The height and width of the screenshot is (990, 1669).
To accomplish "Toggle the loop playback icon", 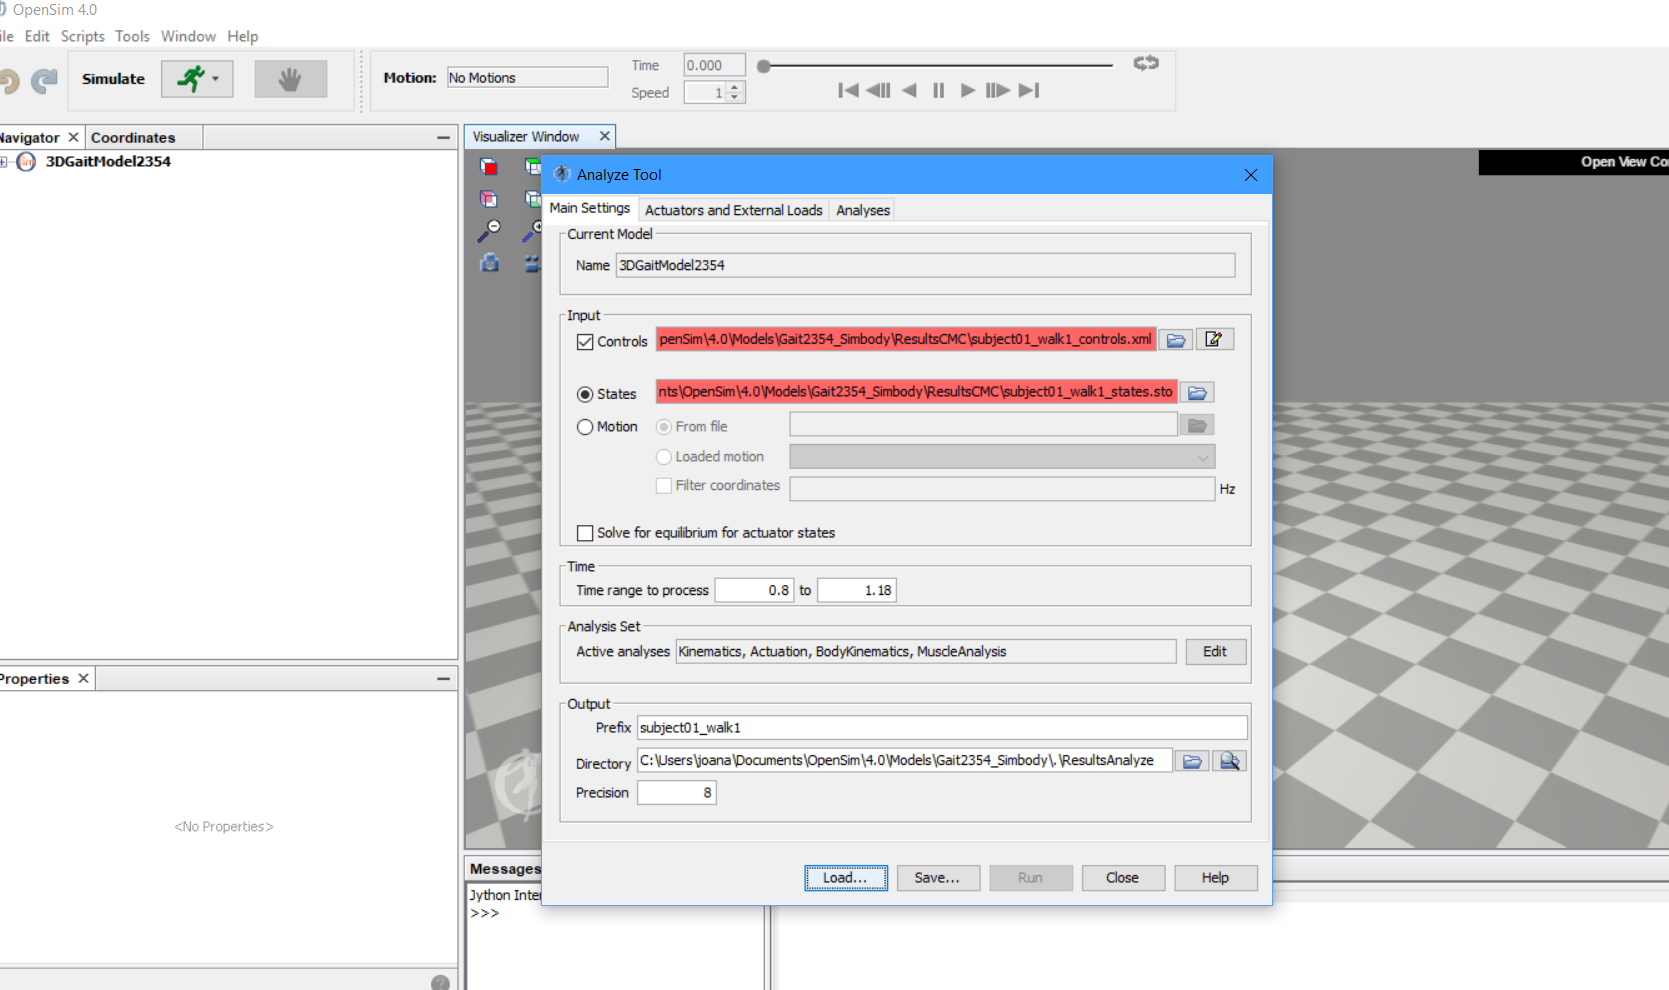I will coord(1146,63).
